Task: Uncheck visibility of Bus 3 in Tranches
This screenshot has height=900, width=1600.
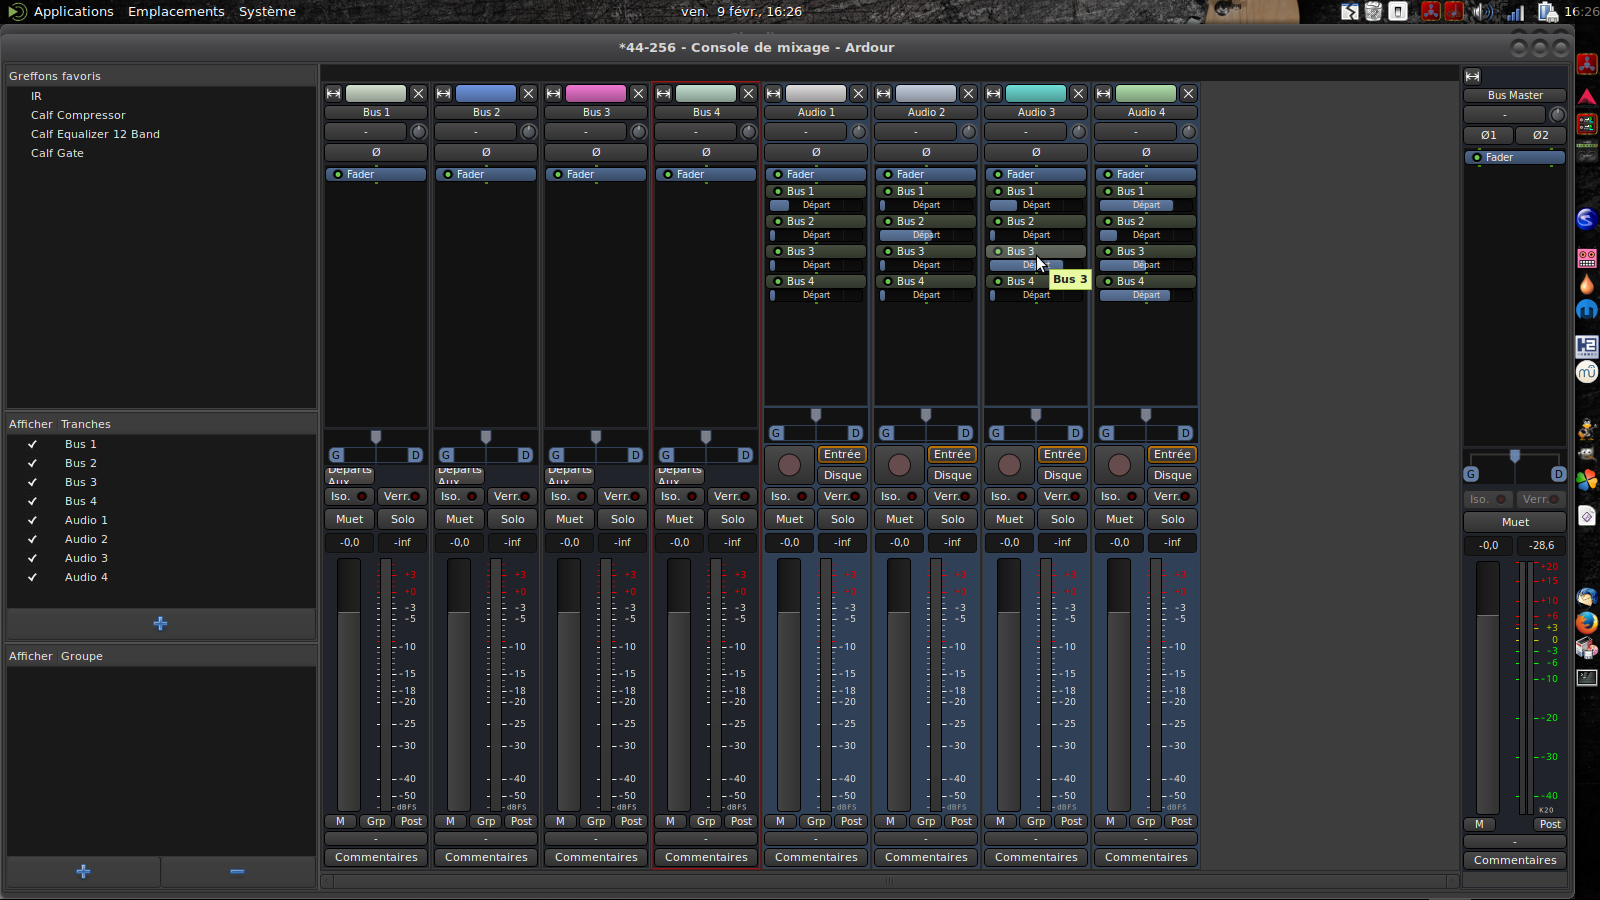Action: [33, 482]
